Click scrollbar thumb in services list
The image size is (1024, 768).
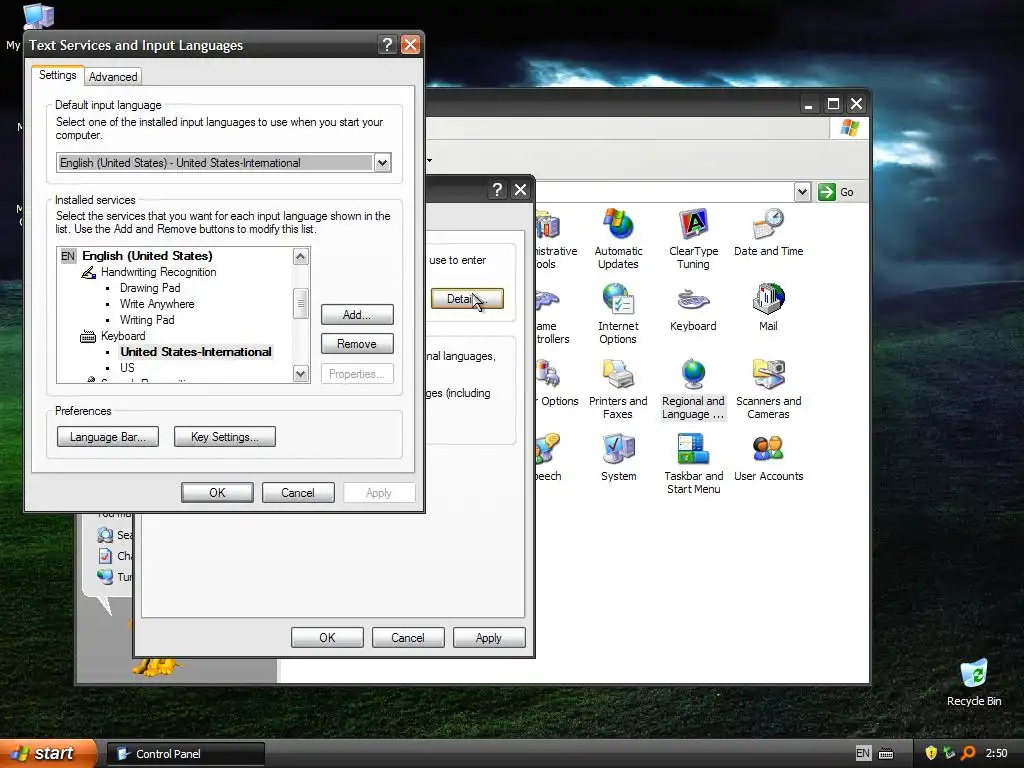click(x=300, y=304)
